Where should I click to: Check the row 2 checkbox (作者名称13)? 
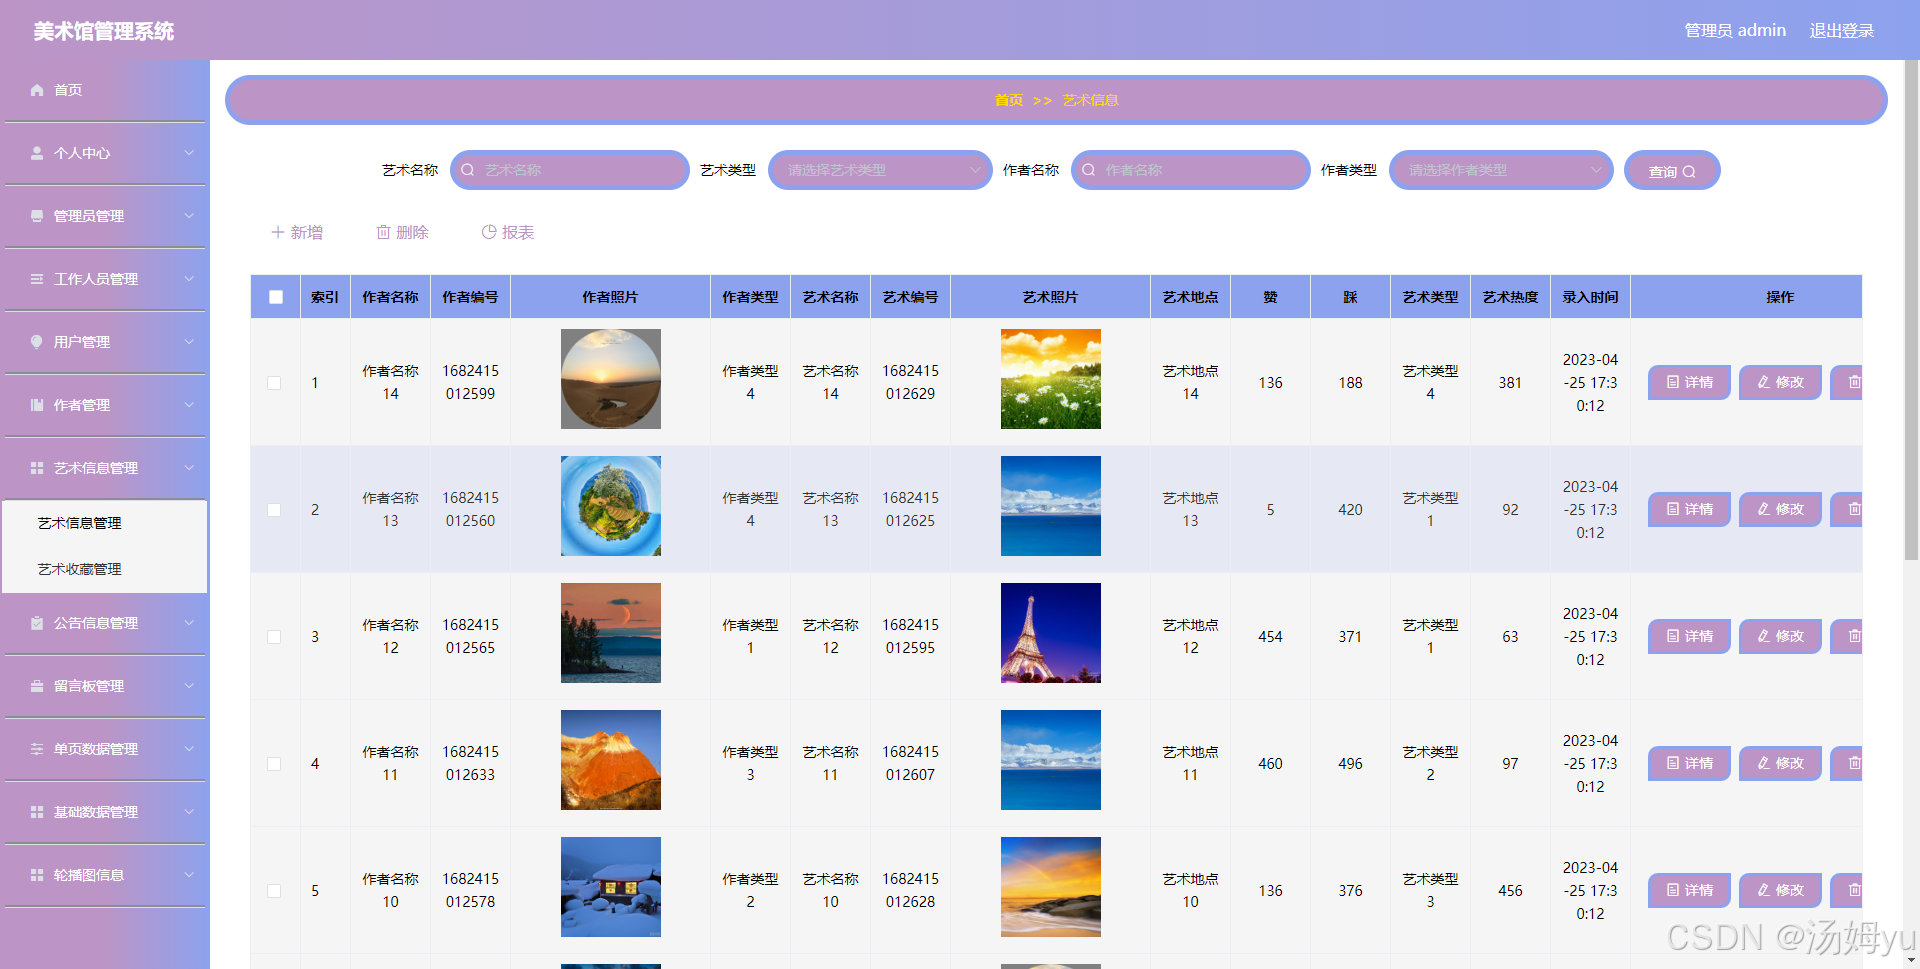[x=274, y=510]
